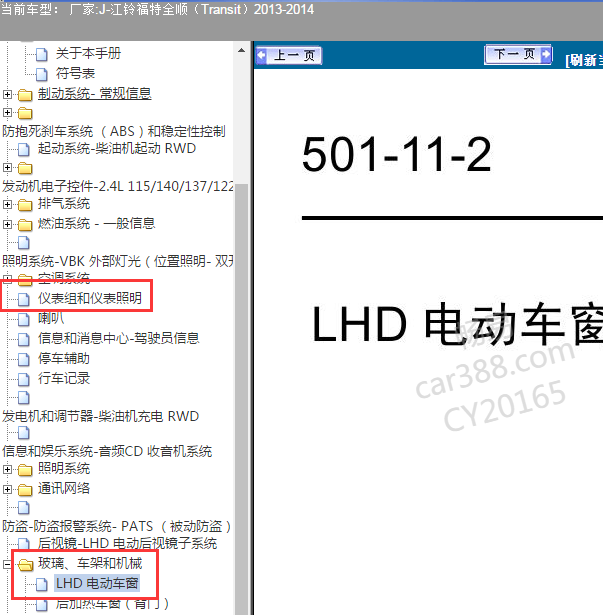Expand the ABS 防抱死刹车系统 folder node
The height and width of the screenshot is (615, 603).
click(x=7, y=113)
